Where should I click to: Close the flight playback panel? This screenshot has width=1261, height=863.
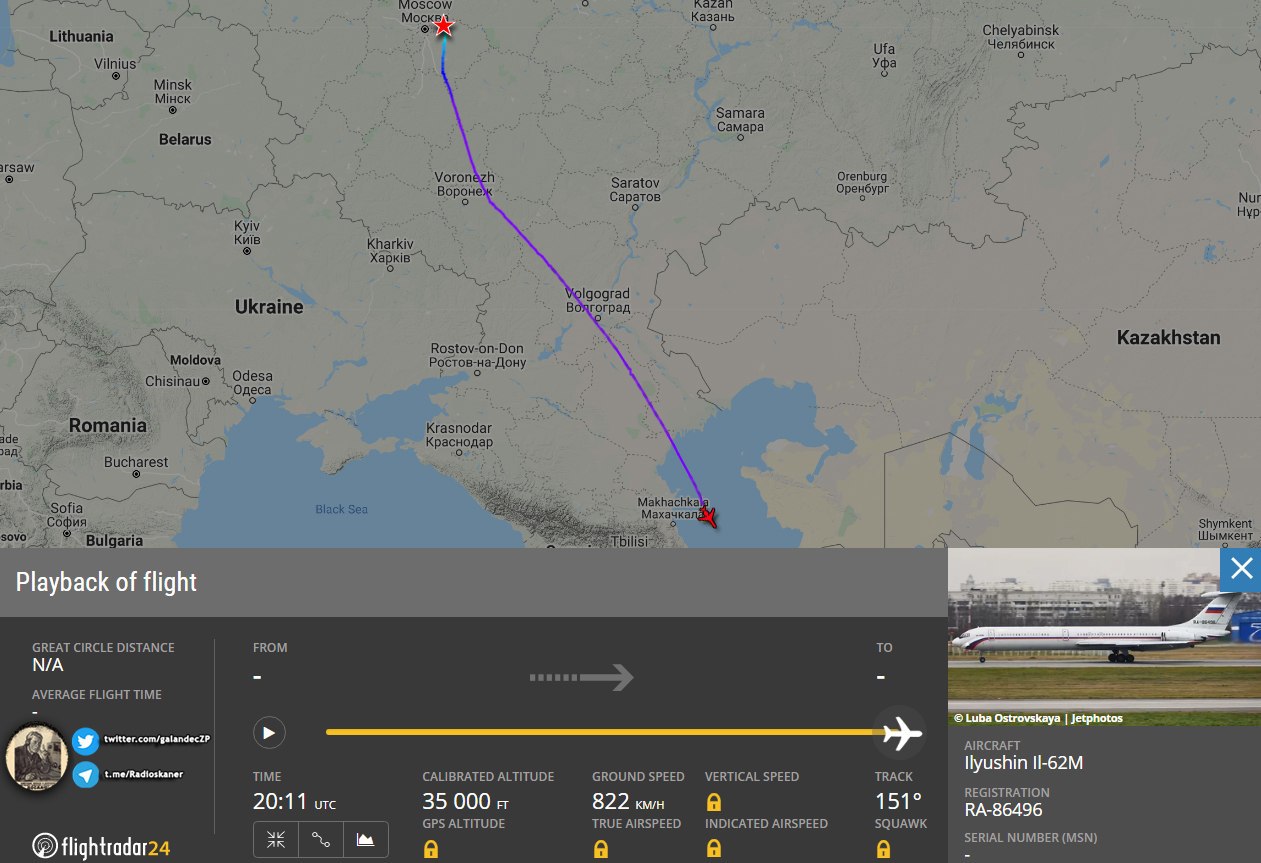click(x=1241, y=569)
